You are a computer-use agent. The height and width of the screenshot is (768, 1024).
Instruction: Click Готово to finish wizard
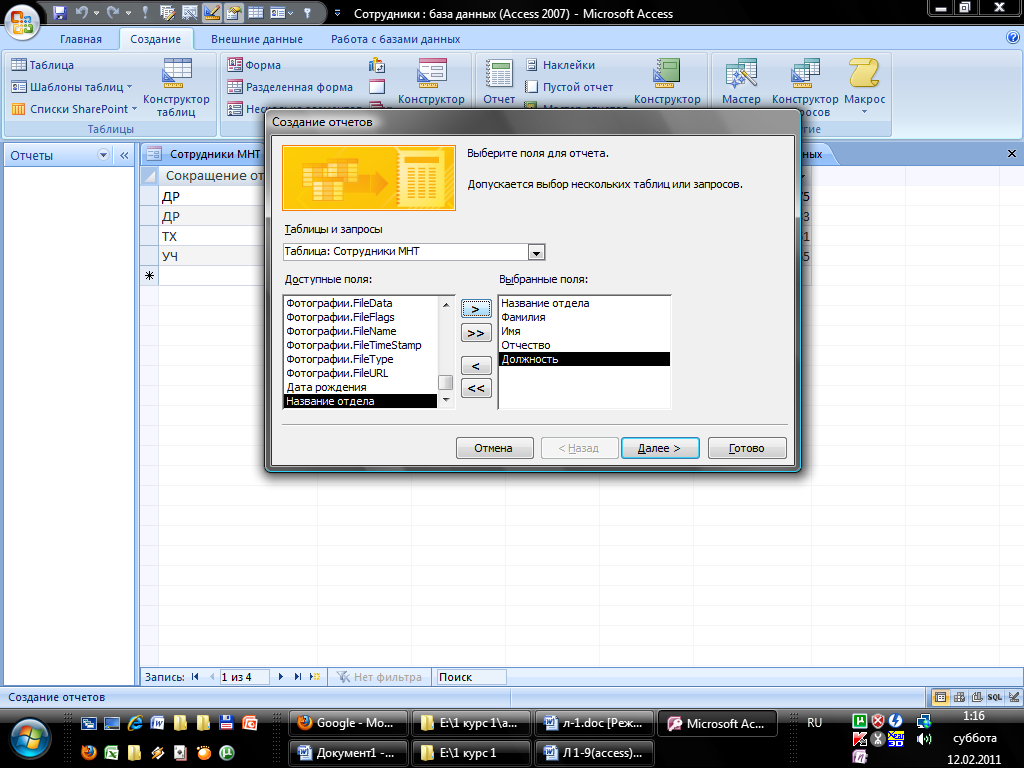(x=746, y=448)
